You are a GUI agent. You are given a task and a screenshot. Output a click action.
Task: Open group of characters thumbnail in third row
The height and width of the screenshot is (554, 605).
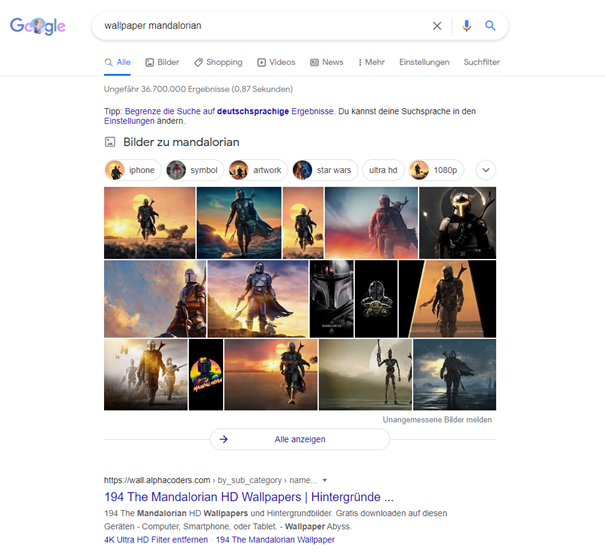pyautogui.click(x=146, y=375)
